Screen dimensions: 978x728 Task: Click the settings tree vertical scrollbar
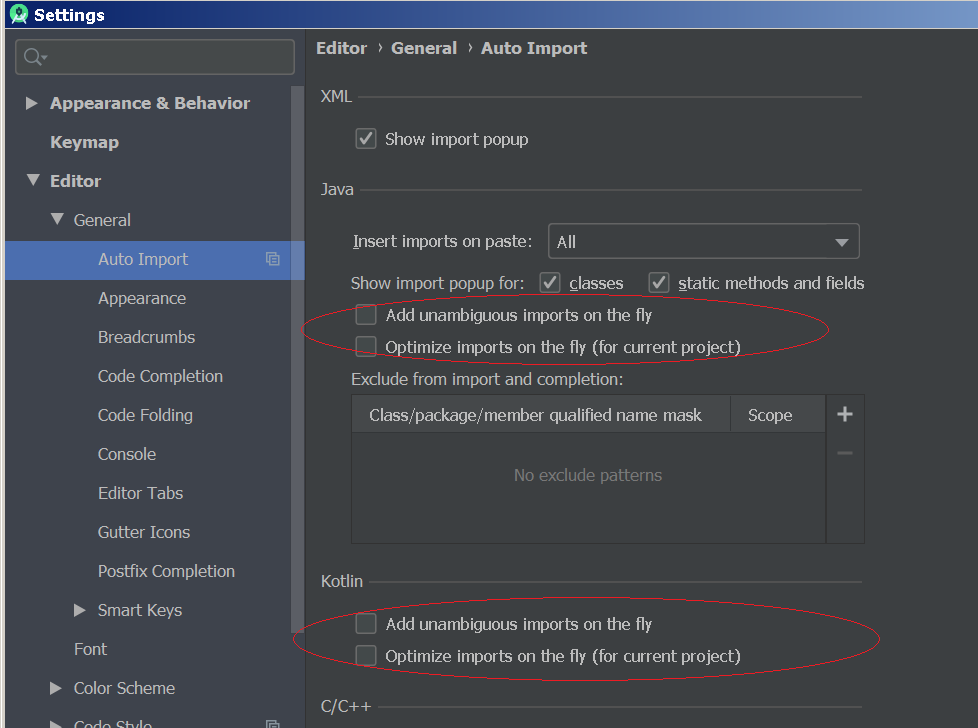(x=297, y=359)
